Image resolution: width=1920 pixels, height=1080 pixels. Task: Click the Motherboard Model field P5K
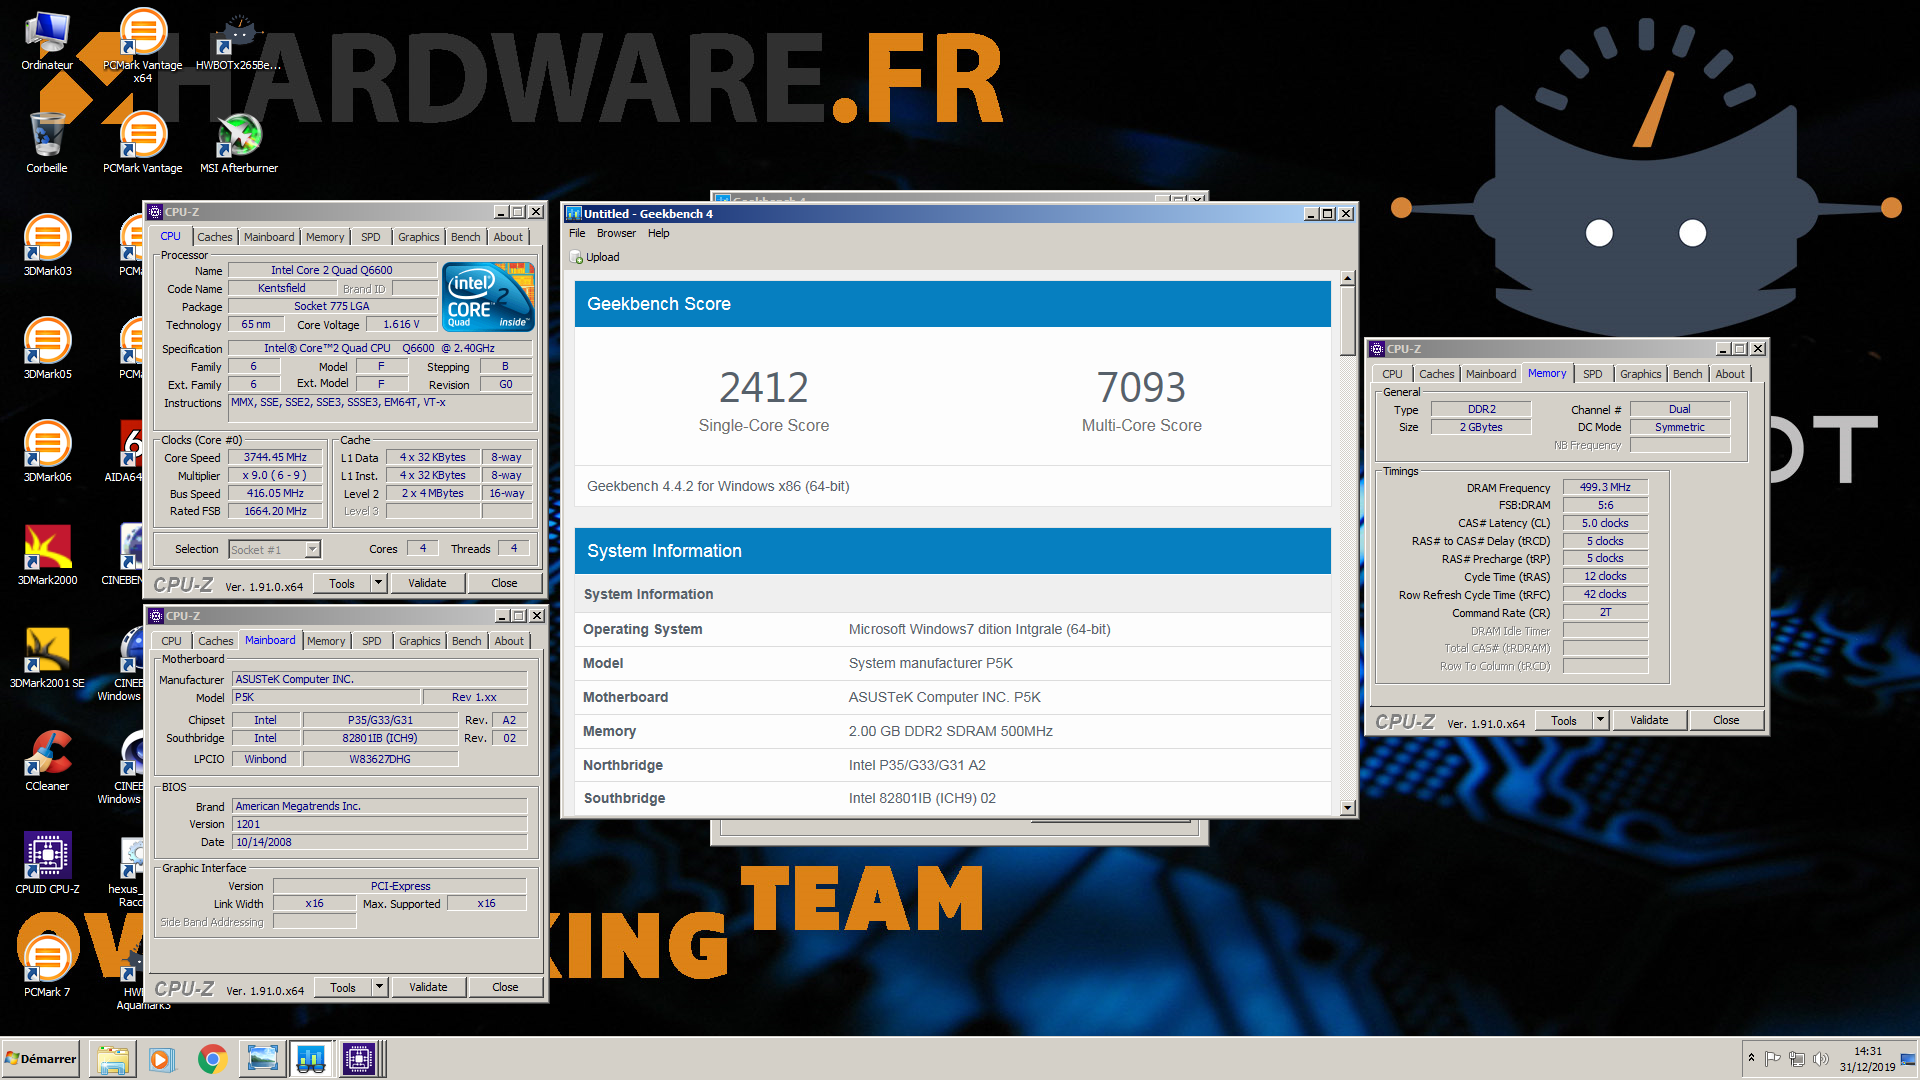325,698
